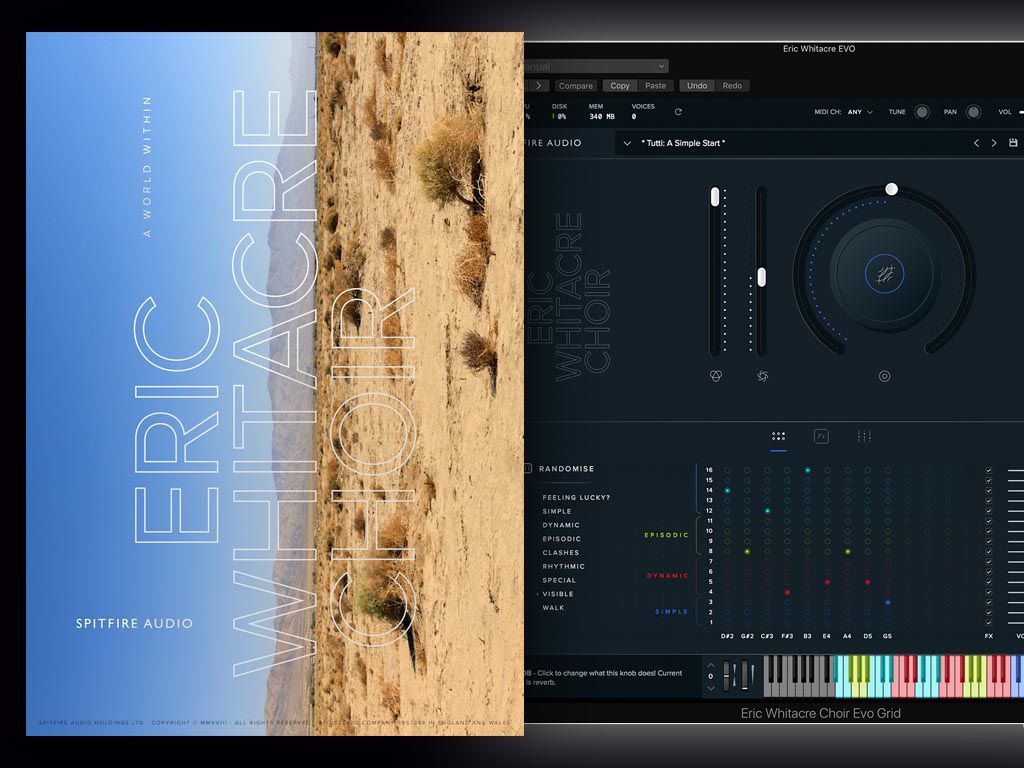This screenshot has width=1024, height=768.
Task: Toggle the FX checkbox for row 16
Action: [989, 470]
